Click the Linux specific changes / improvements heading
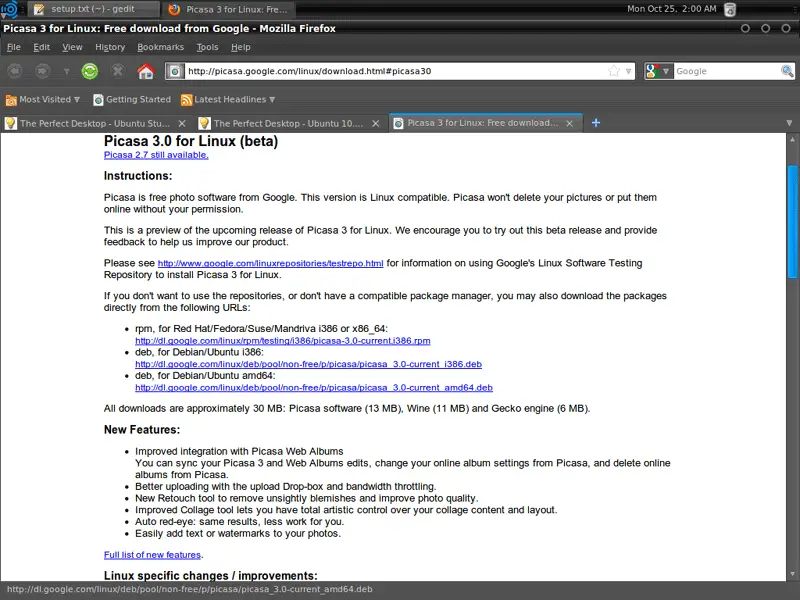Screen dimensions: 800x600 (x=211, y=576)
